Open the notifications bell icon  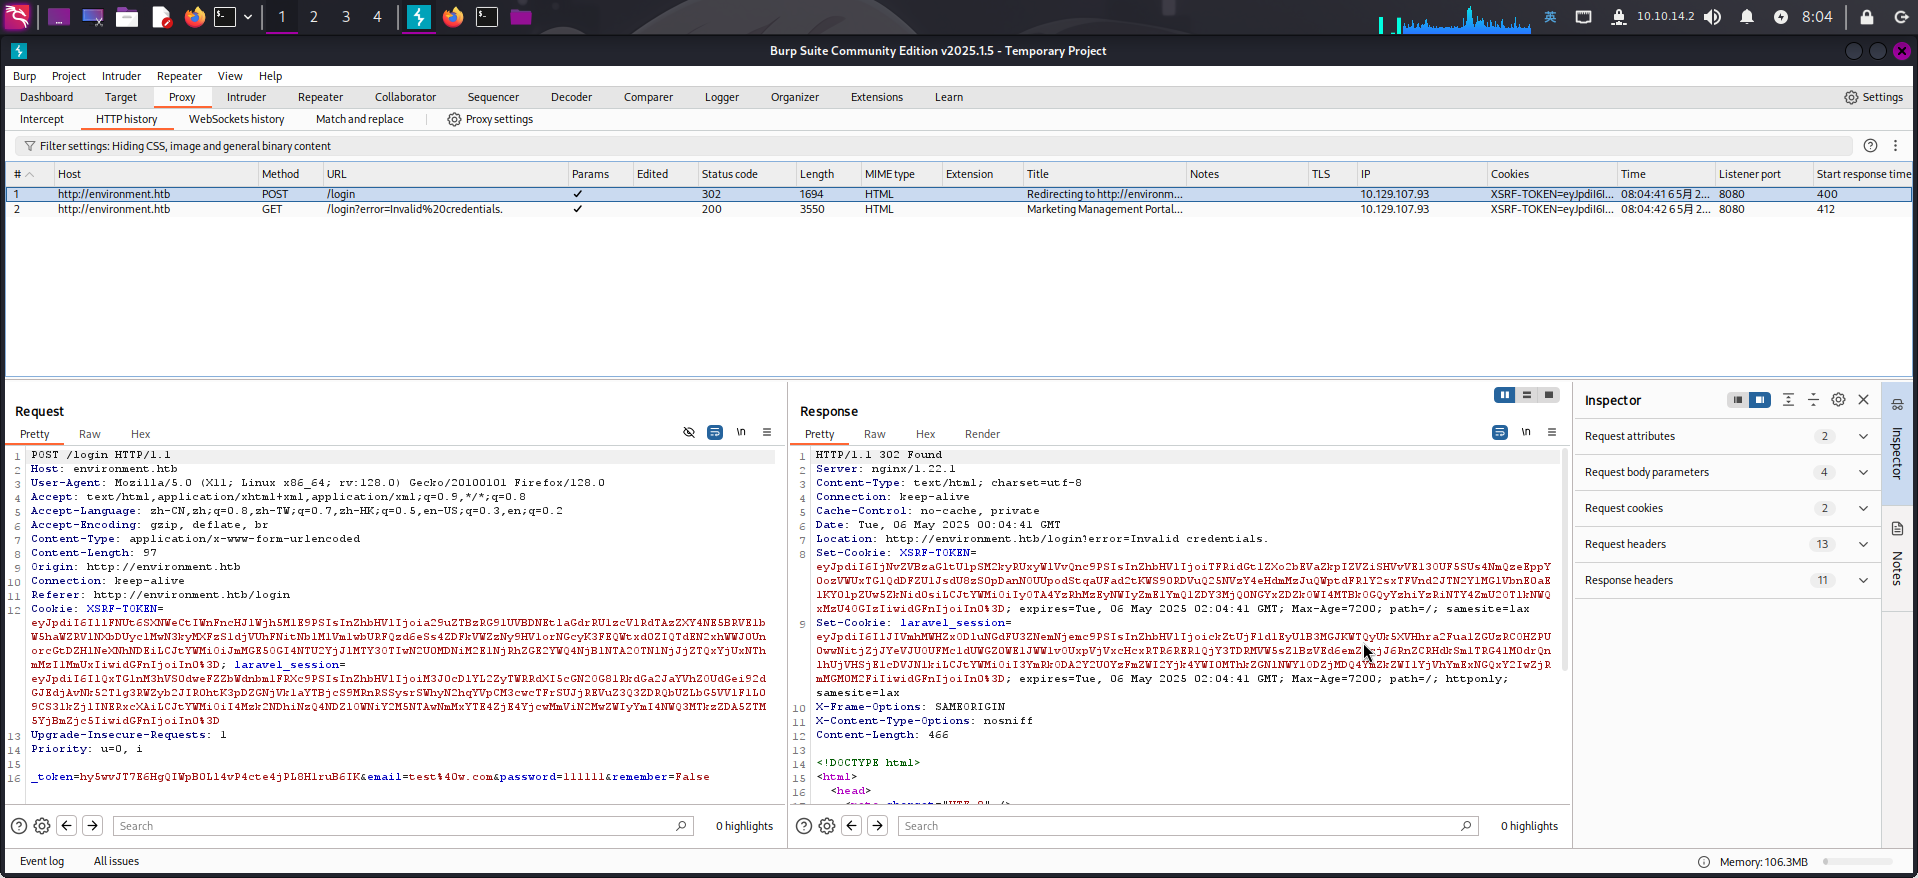pos(1747,17)
